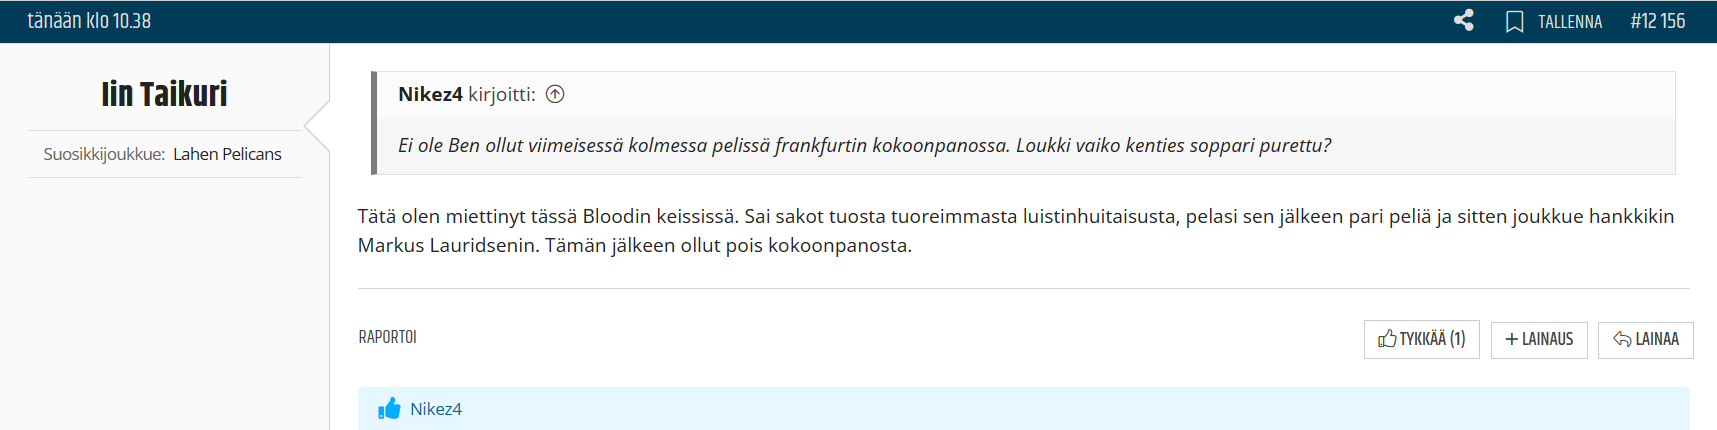
Task: Open Iin Taikuri user profile
Action: 165,94
